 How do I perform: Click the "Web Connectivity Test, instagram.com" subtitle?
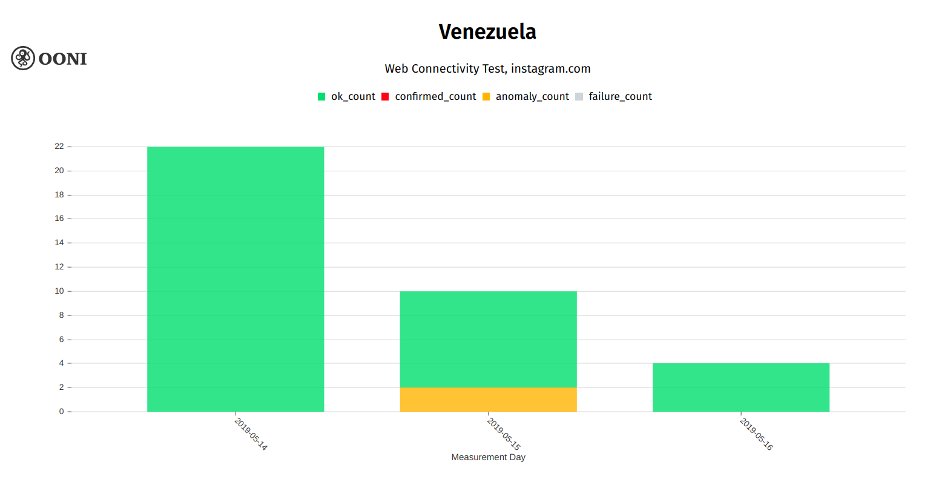coord(487,69)
